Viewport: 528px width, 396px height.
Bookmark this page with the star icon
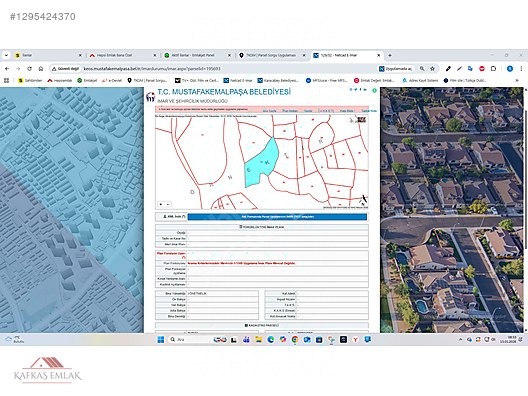[433, 69]
